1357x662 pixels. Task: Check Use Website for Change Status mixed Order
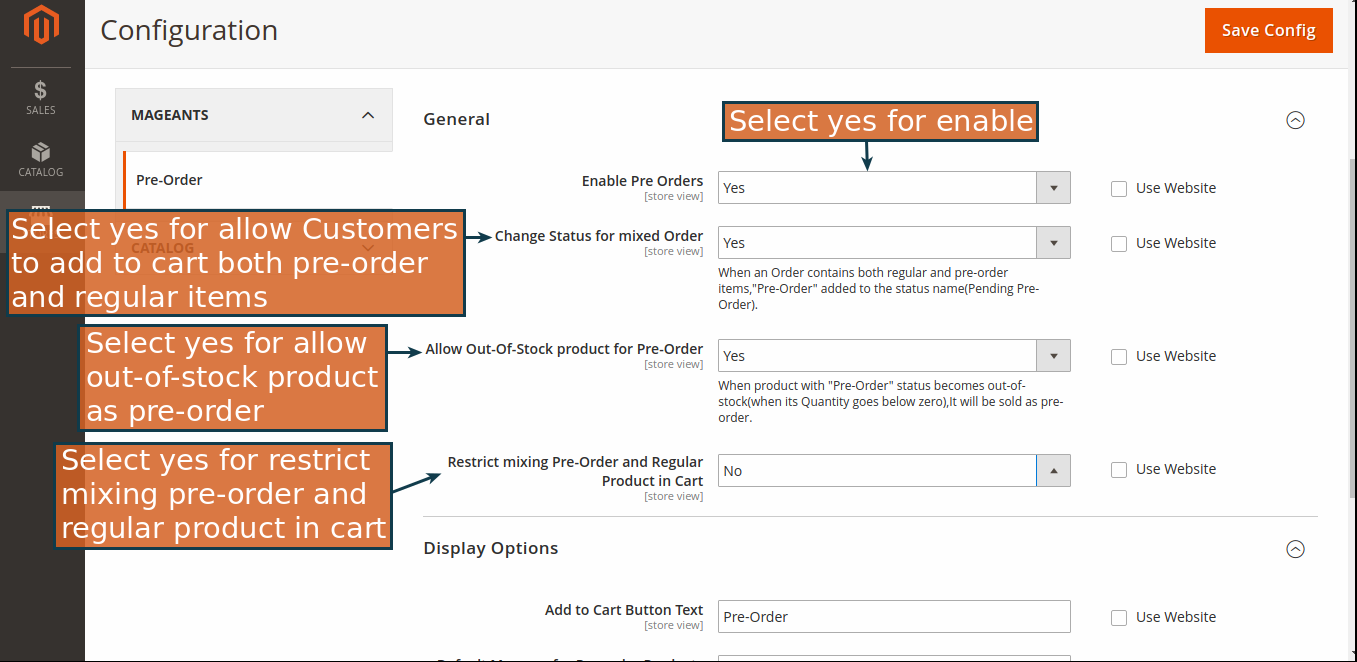(1119, 244)
